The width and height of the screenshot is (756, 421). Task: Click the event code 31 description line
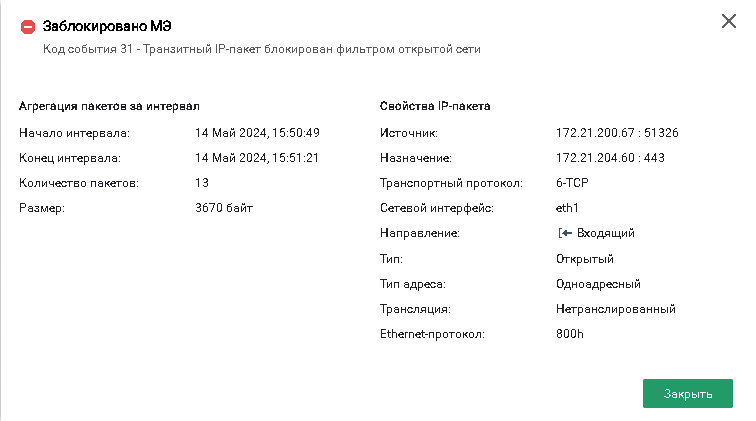262,49
